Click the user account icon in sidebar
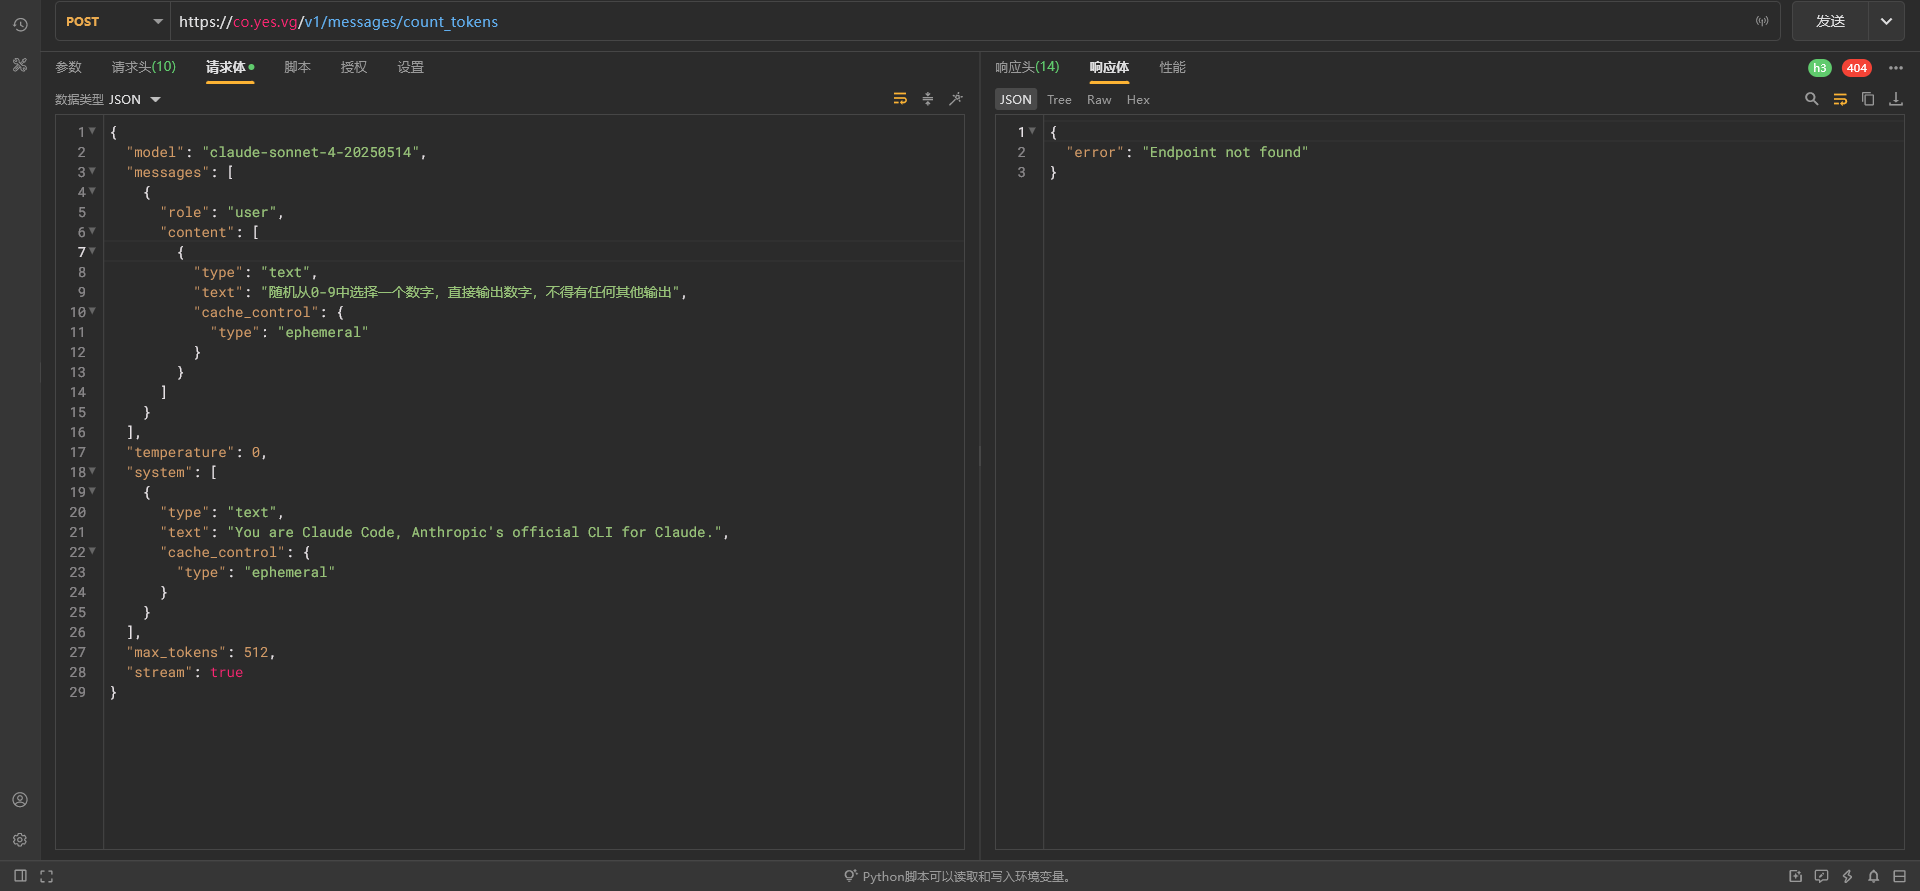1920x891 pixels. (x=20, y=800)
